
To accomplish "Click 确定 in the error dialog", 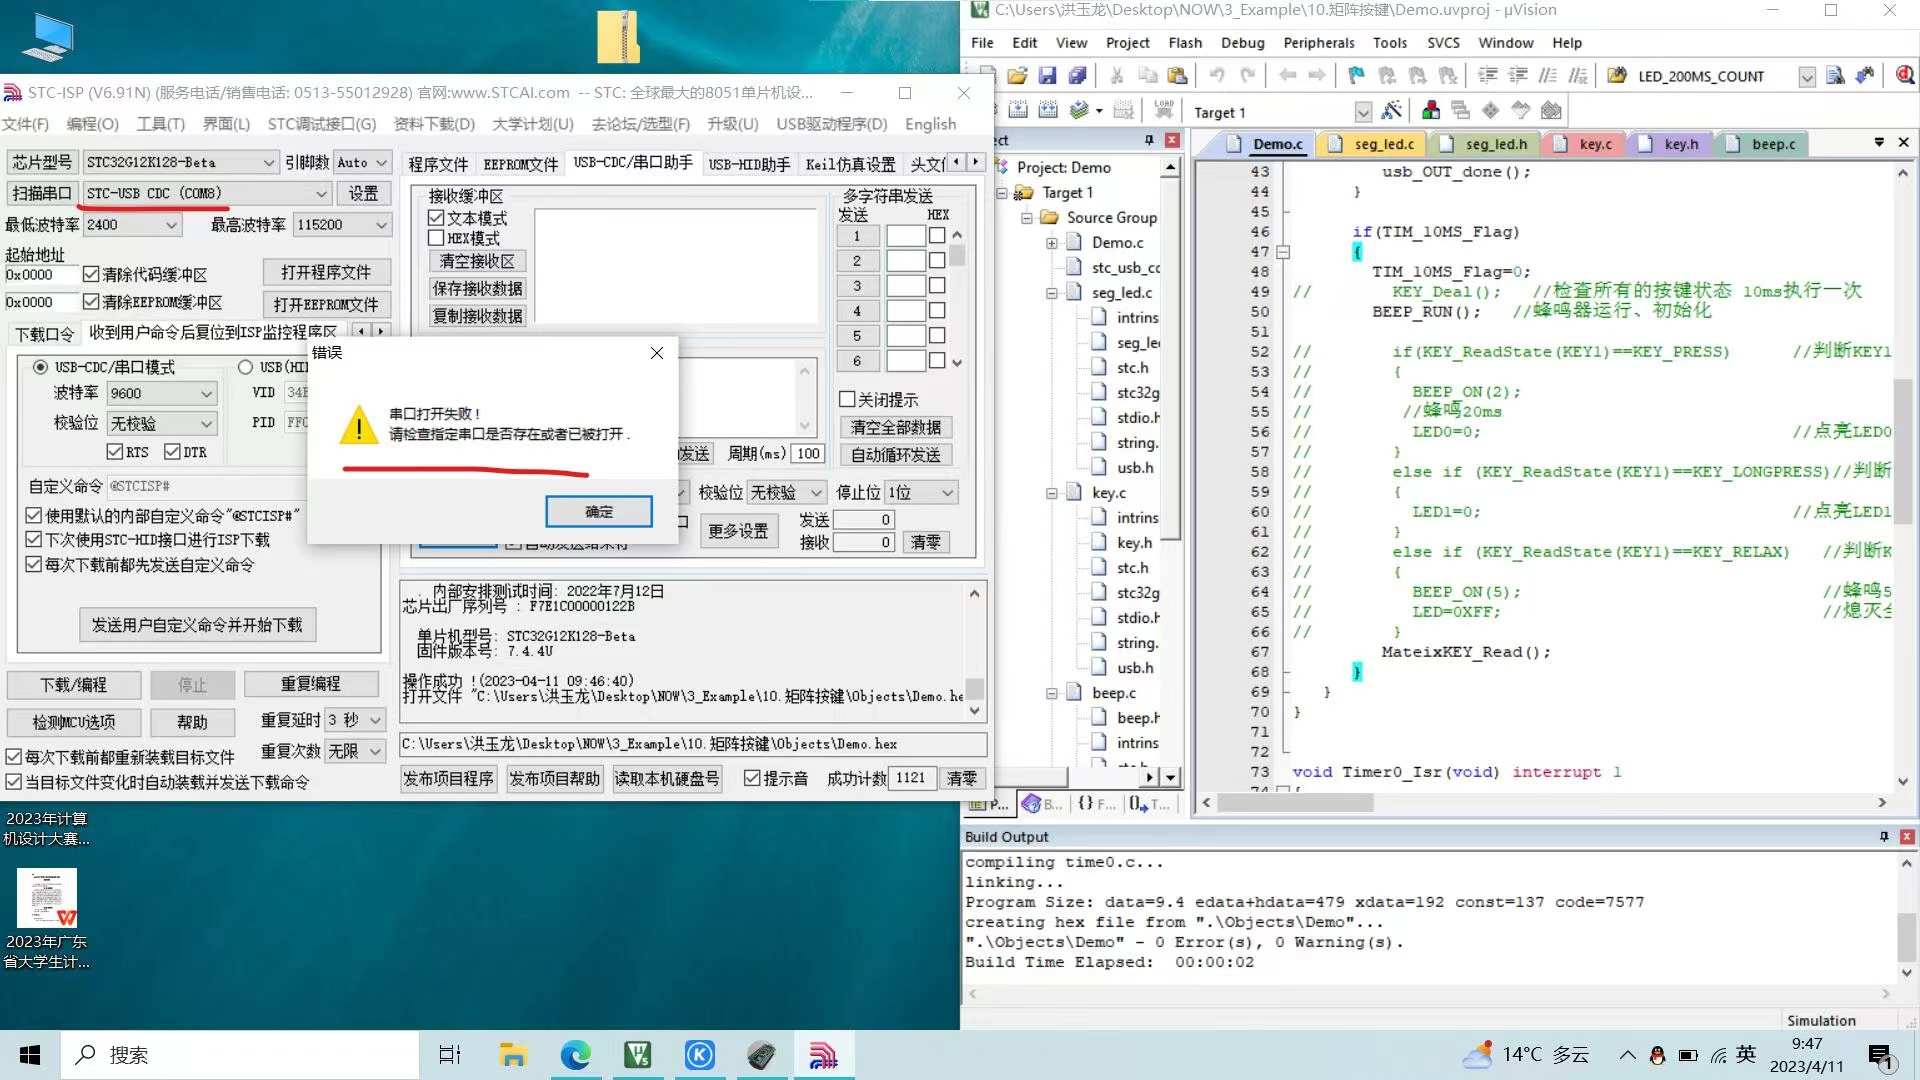I will [x=598, y=512].
